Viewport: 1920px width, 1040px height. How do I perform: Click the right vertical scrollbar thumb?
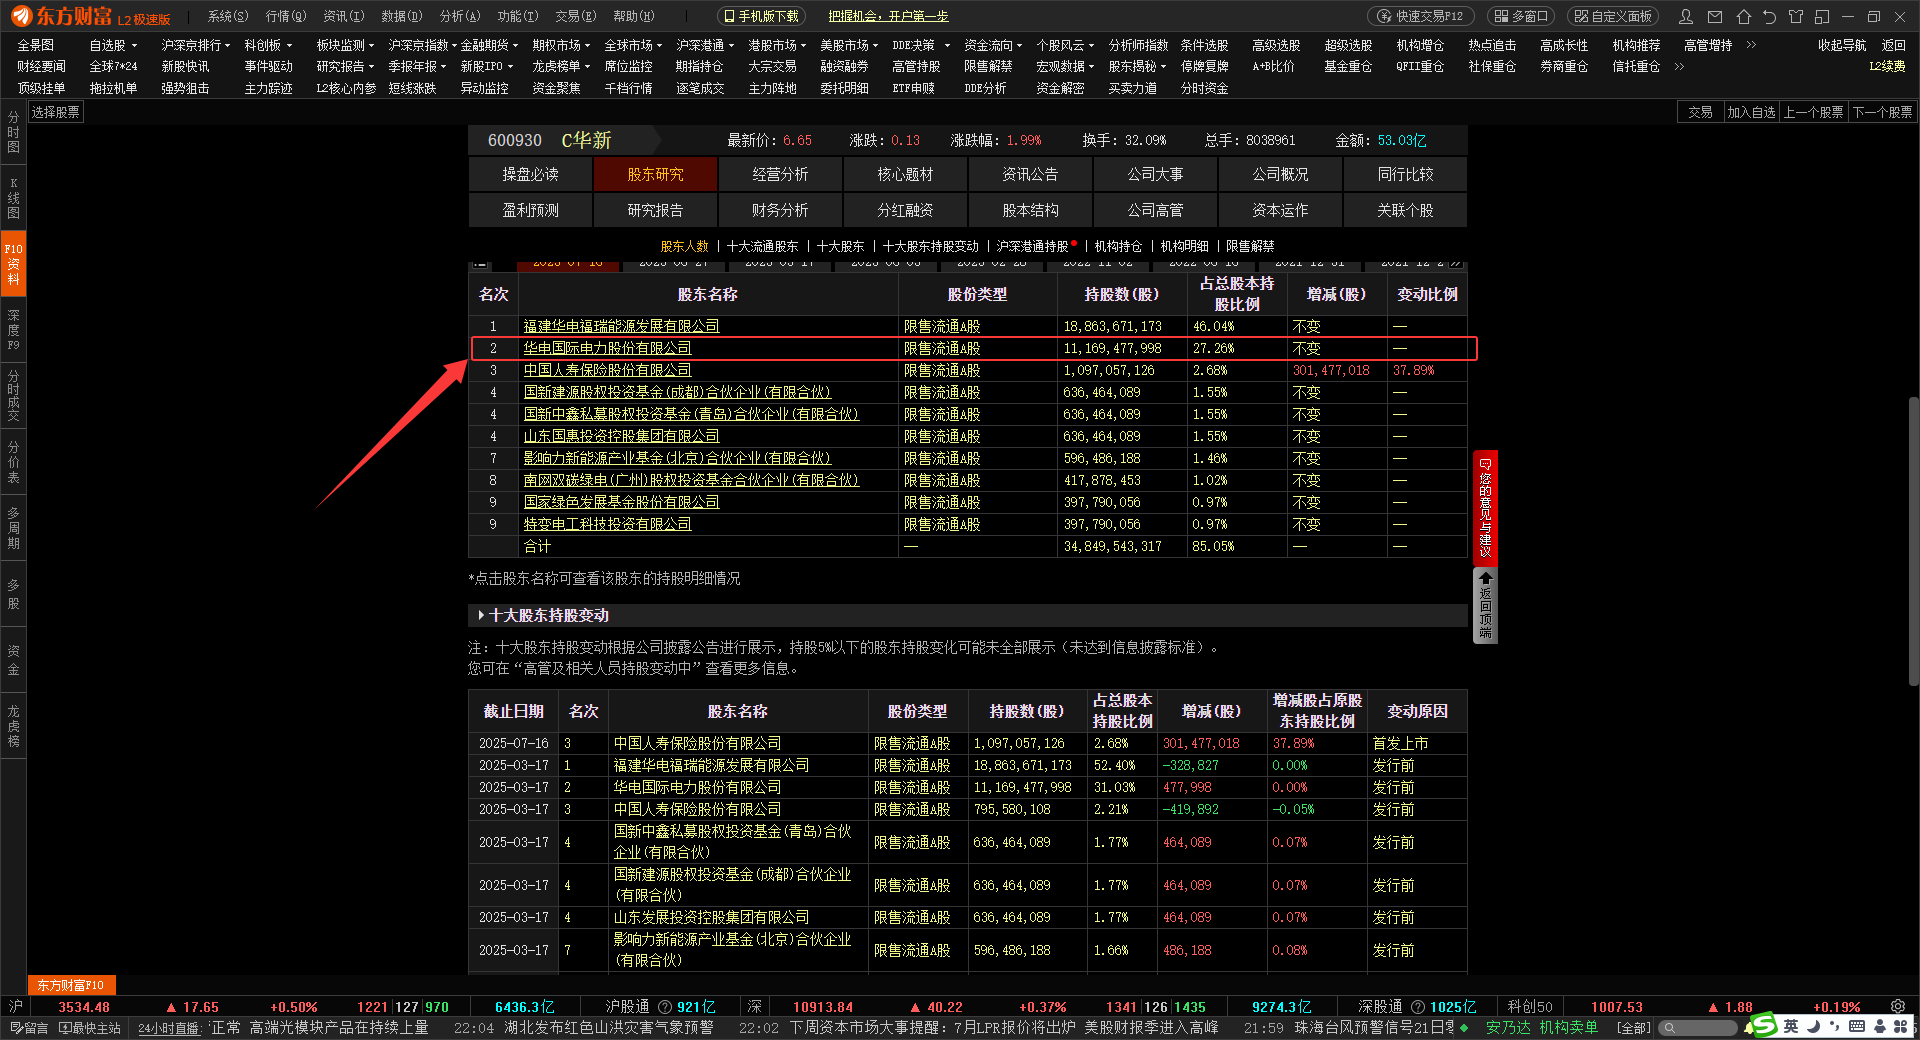tap(1913, 540)
